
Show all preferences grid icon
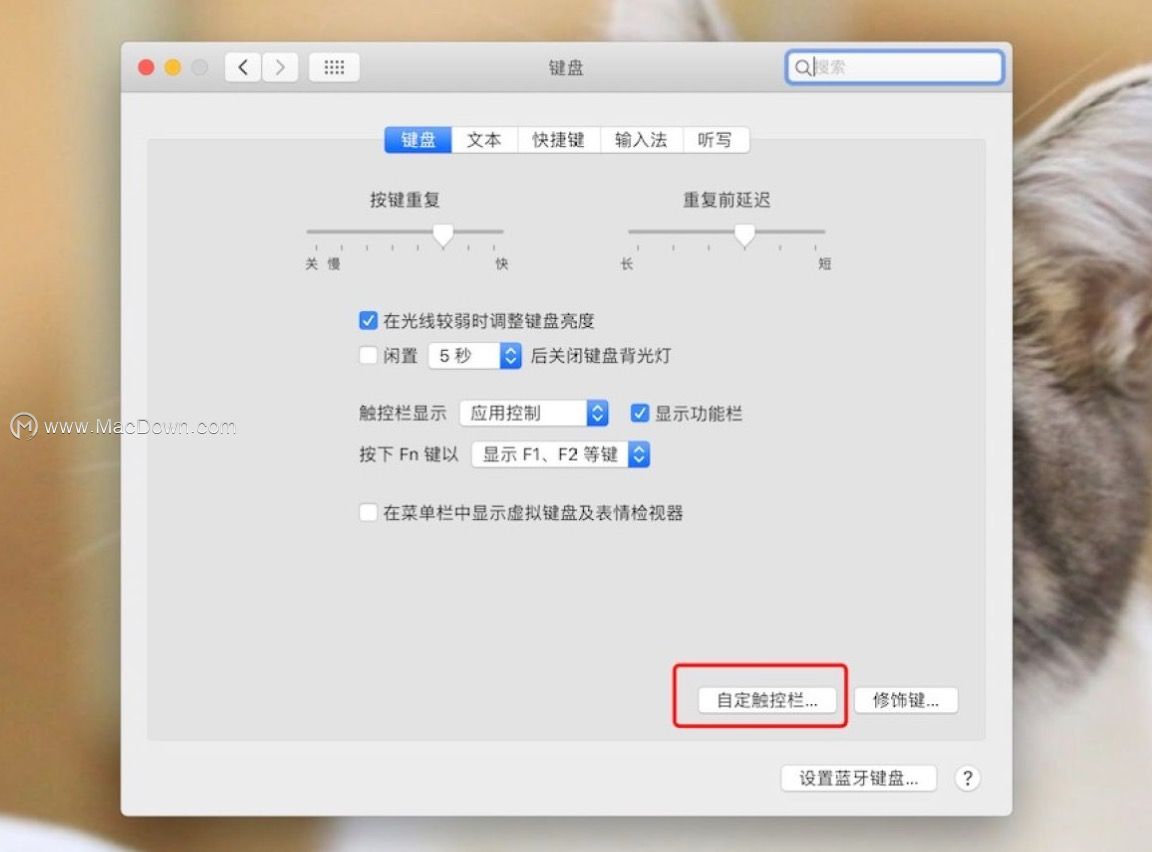tap(334, 68)
